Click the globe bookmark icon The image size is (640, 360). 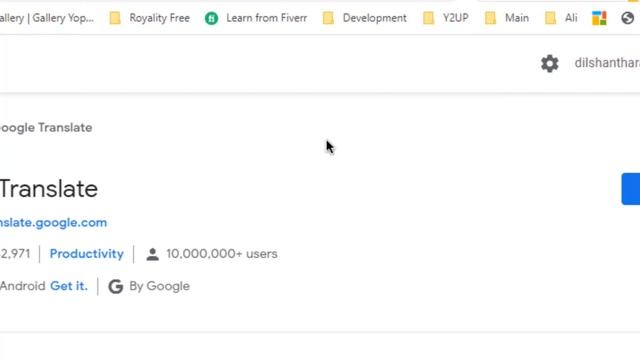click(x=627, y=18)
